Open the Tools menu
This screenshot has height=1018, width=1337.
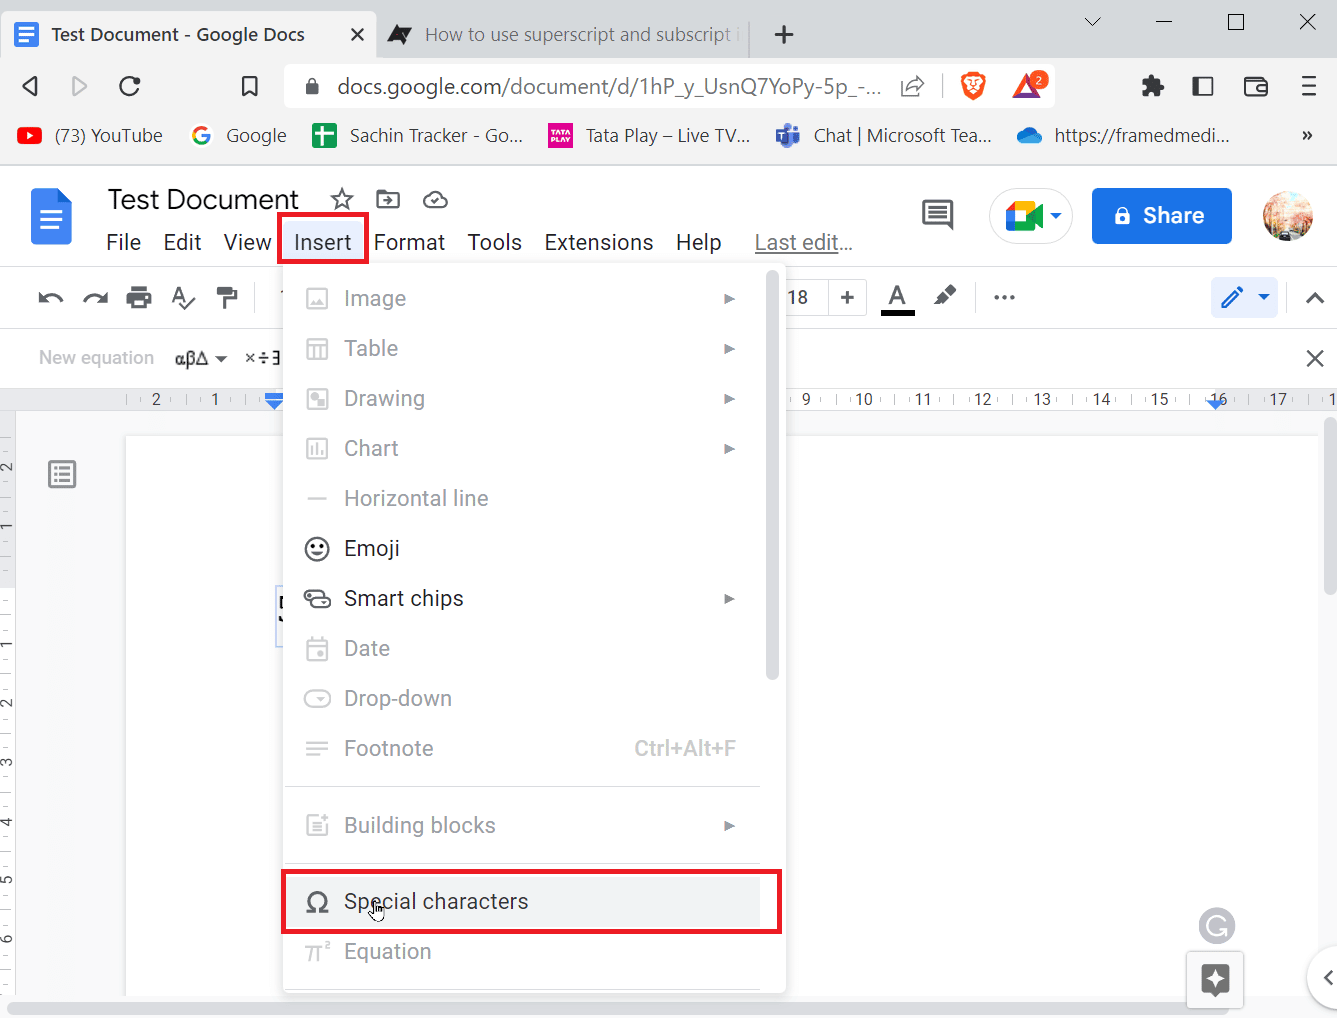click(494, 243)
